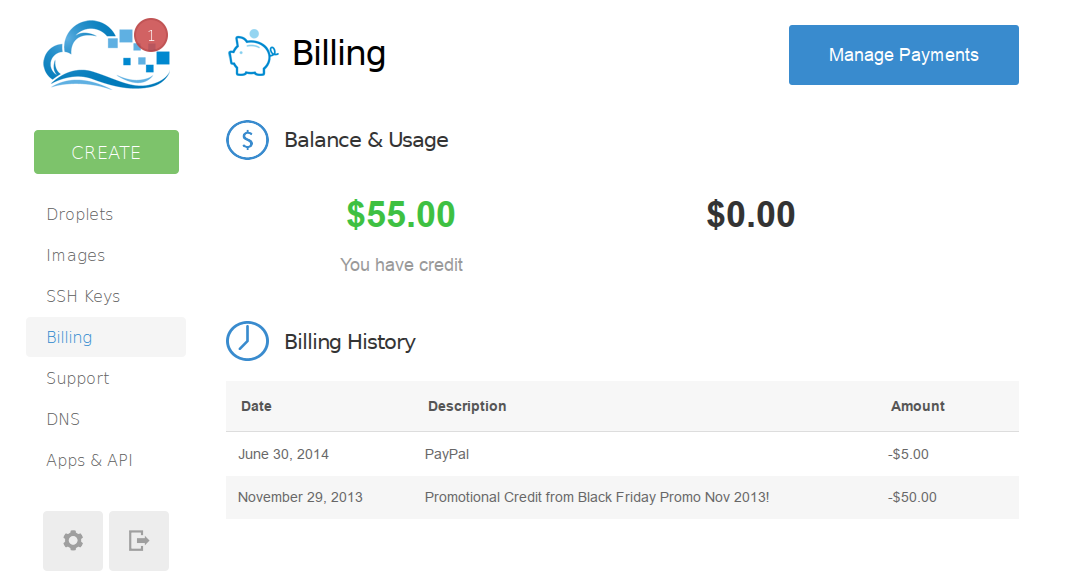Go to Droplets in sidebar

tap(80, 214)
